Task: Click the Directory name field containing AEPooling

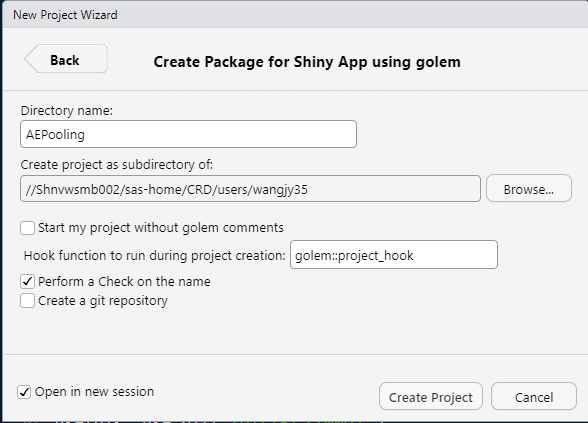Action: (188, 134)
